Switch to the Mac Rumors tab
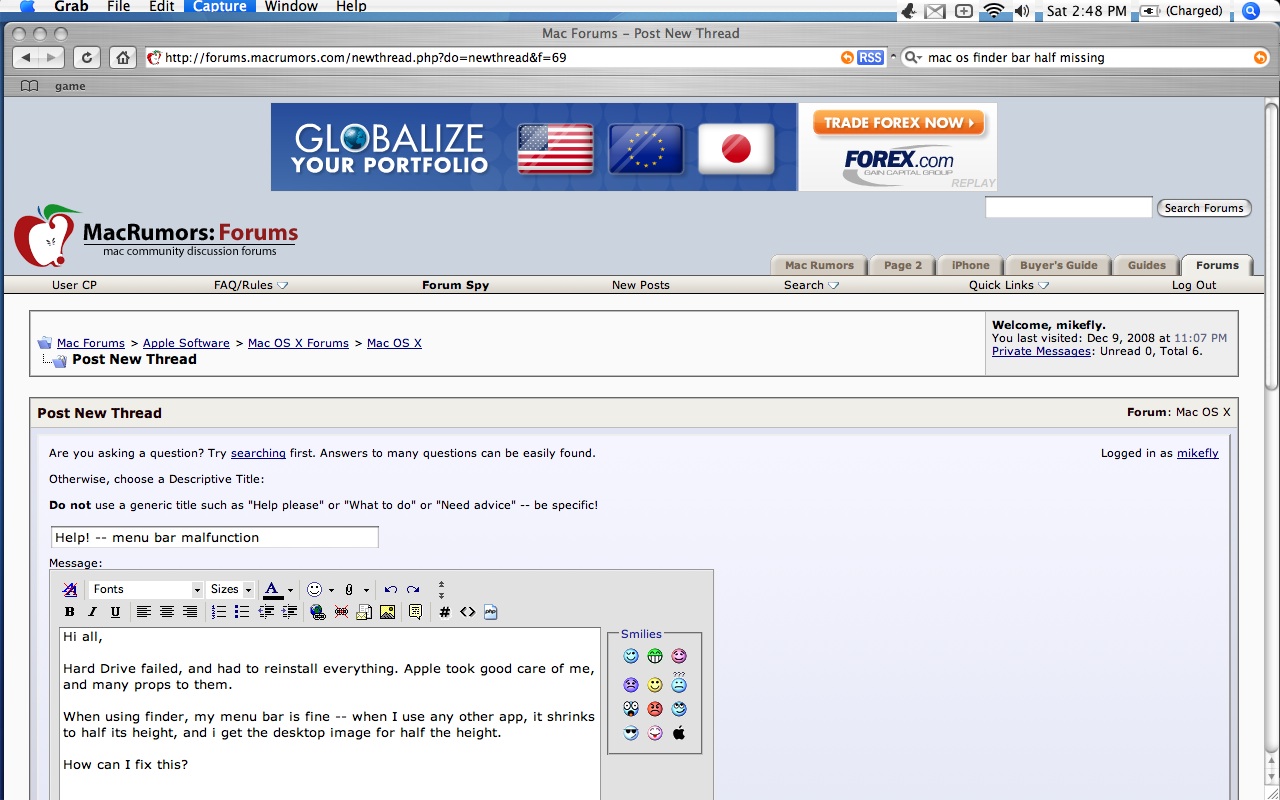The width and height of the screenshot is (1280, 800). [819, 265]
